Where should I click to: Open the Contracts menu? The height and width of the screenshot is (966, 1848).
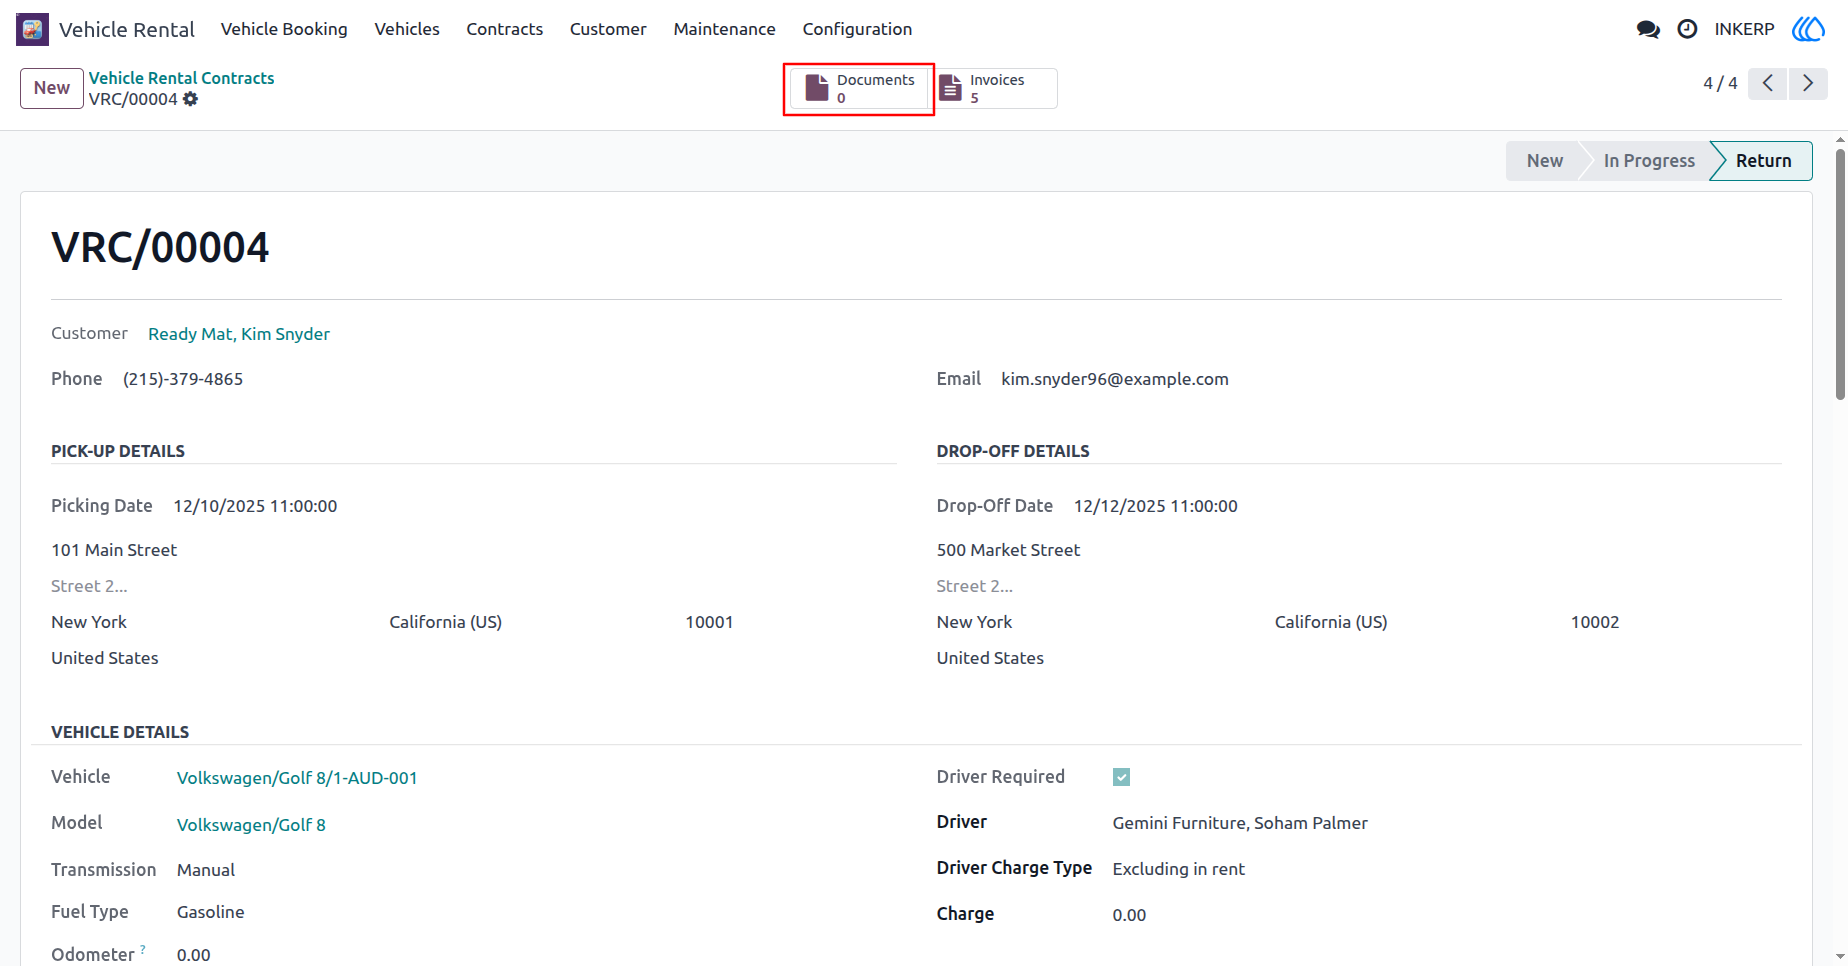coord(505,29)
